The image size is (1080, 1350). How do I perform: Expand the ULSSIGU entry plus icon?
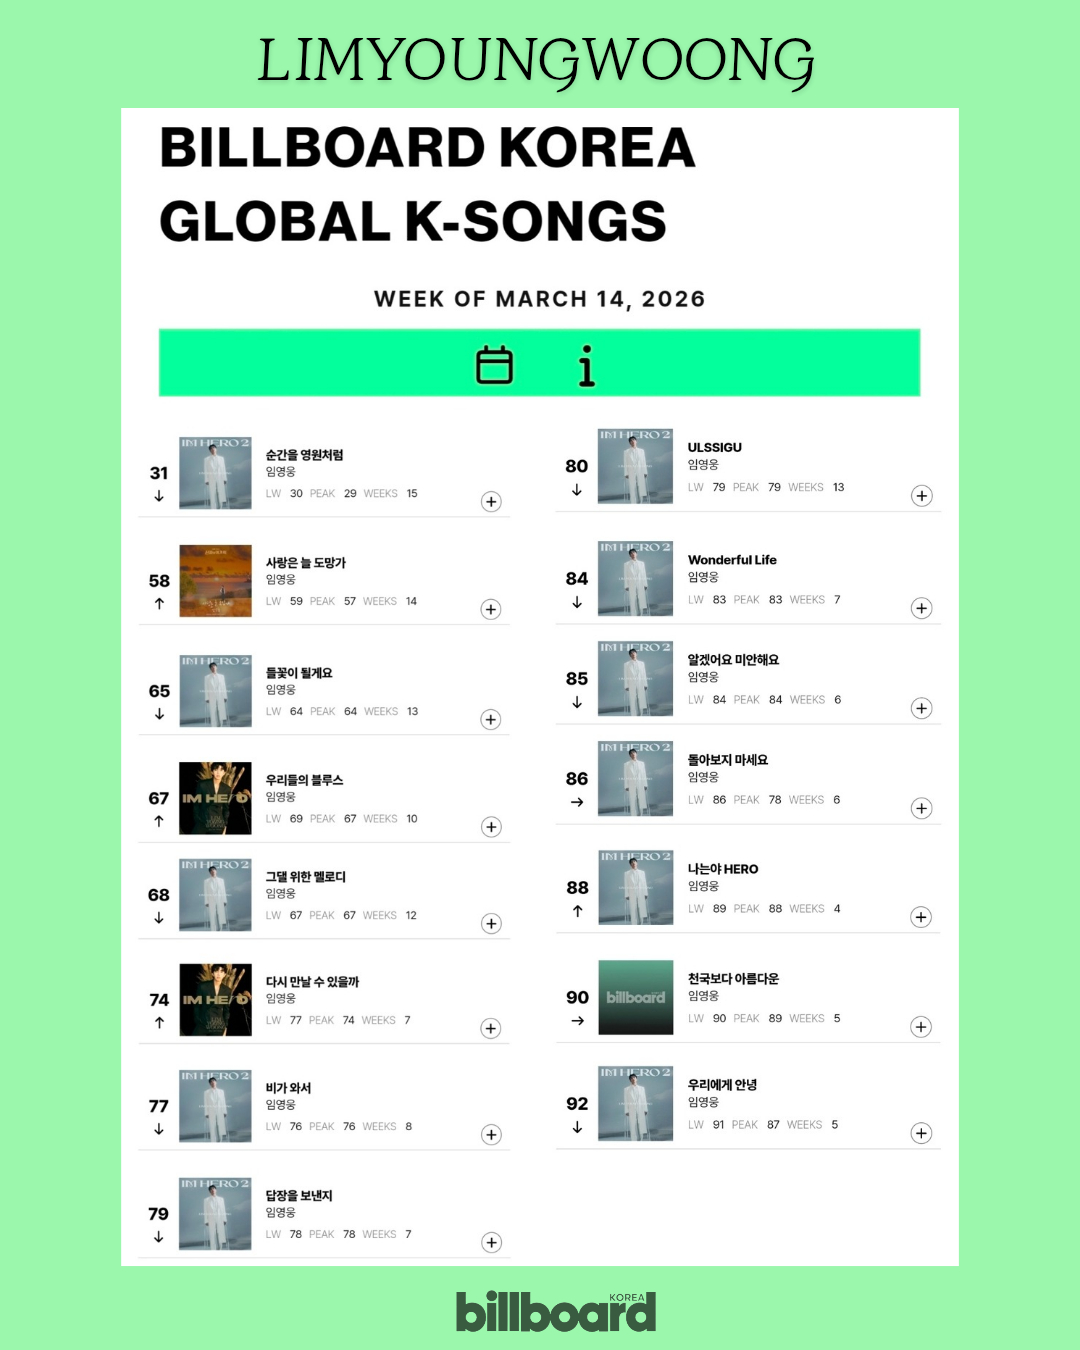[922, 496]
